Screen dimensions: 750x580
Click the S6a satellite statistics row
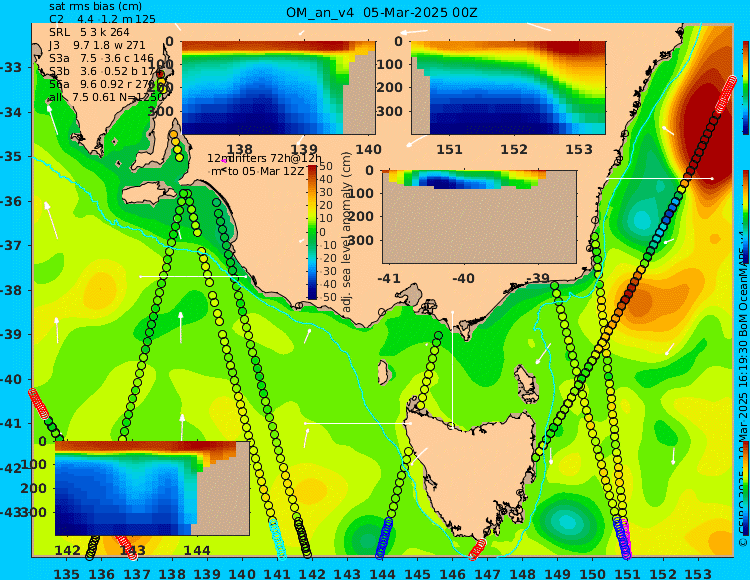pyautogui.click(x=107, y=84)
